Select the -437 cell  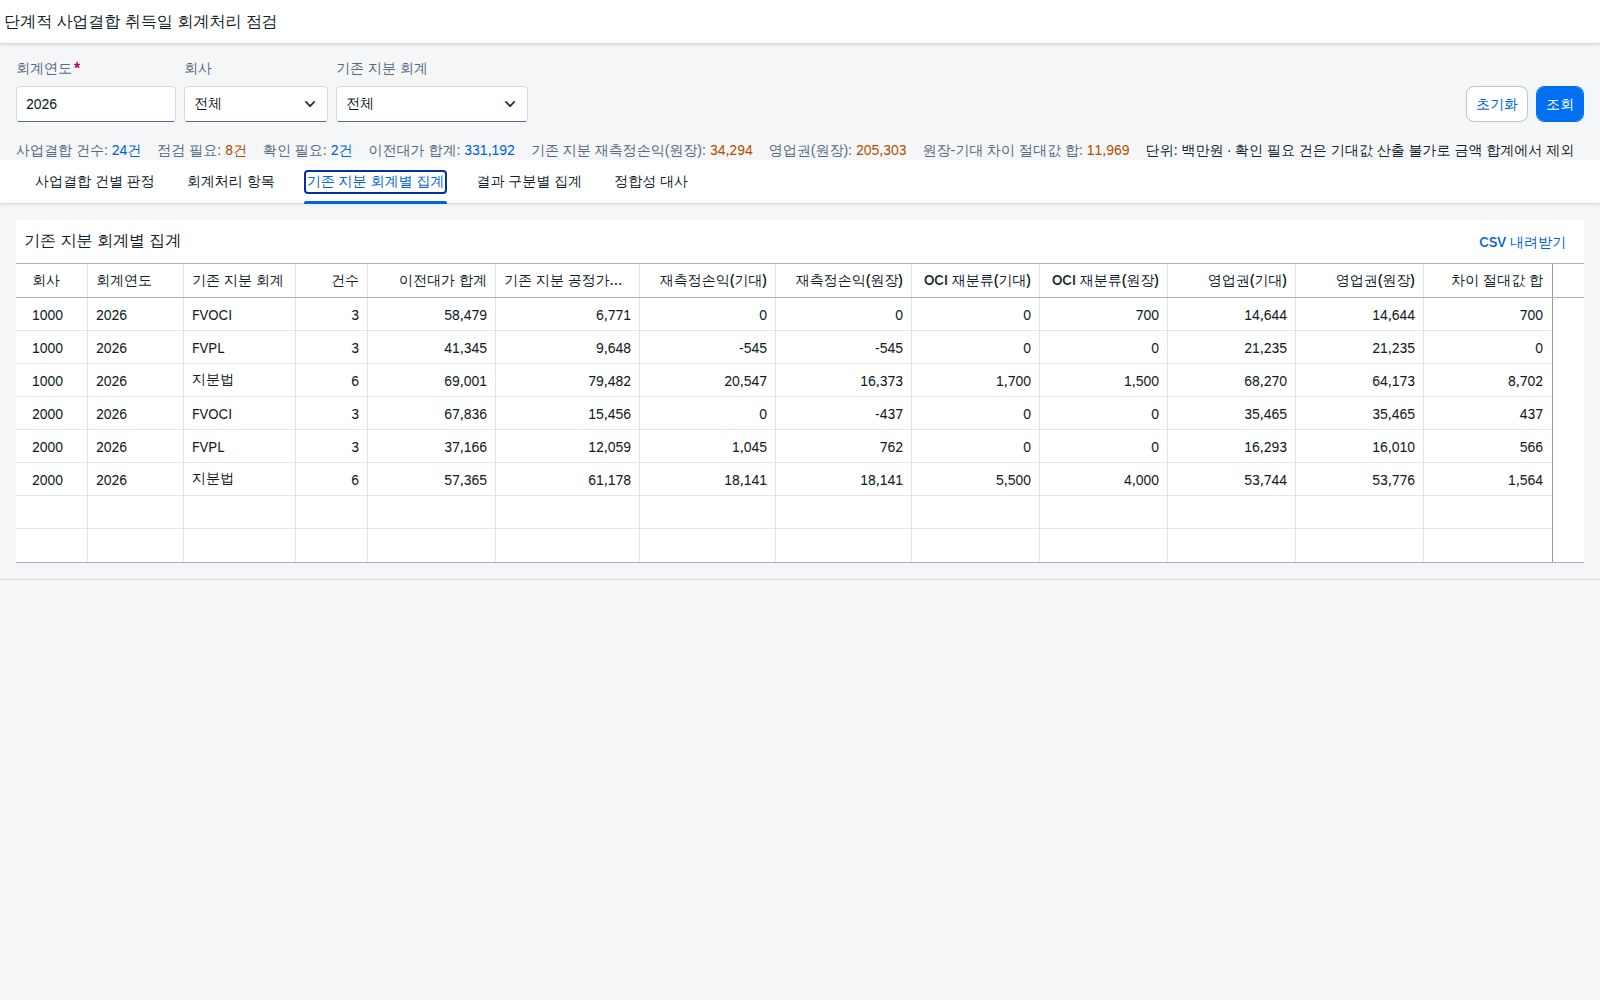click(844, 414)
